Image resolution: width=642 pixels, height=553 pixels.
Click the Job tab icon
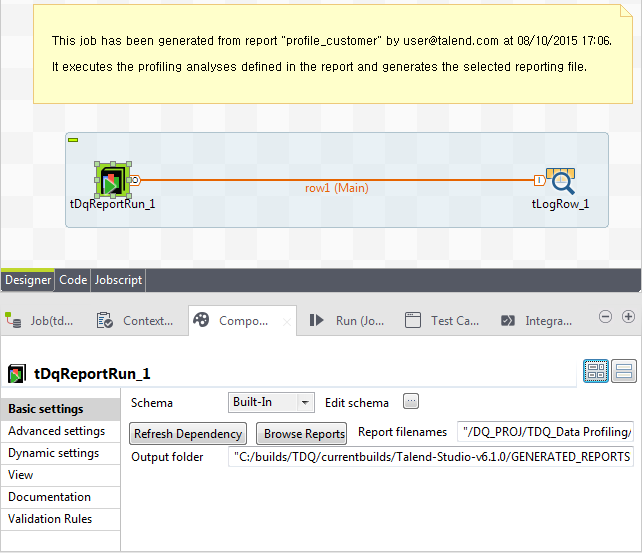13,320
